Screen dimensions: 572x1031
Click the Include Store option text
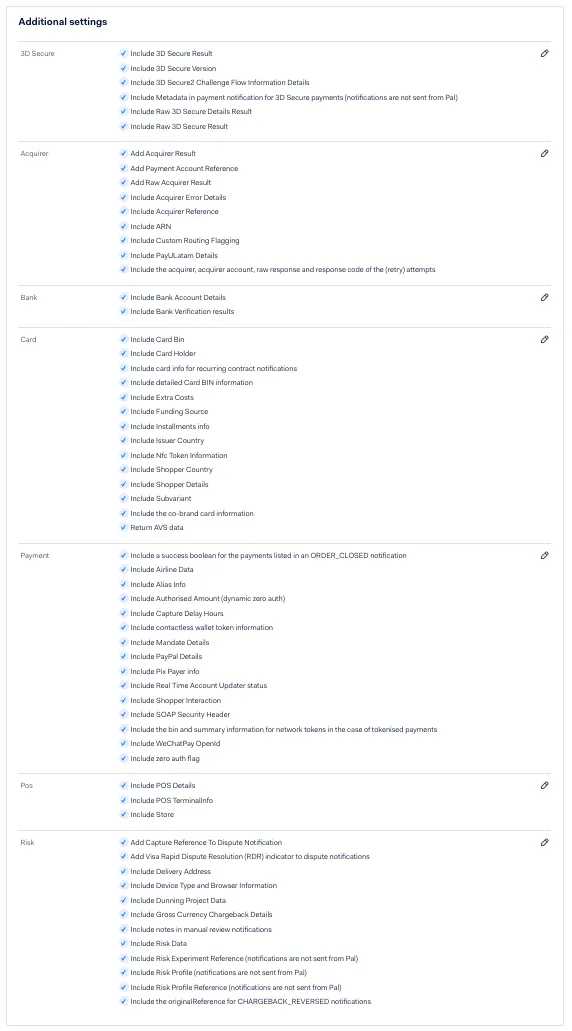[x=152, y=815]
